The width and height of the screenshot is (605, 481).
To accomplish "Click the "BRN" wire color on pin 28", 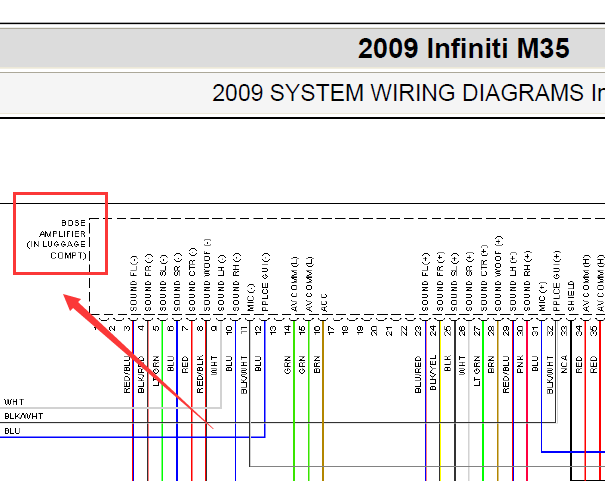I will pyautogui.click(x=491, y=365).
